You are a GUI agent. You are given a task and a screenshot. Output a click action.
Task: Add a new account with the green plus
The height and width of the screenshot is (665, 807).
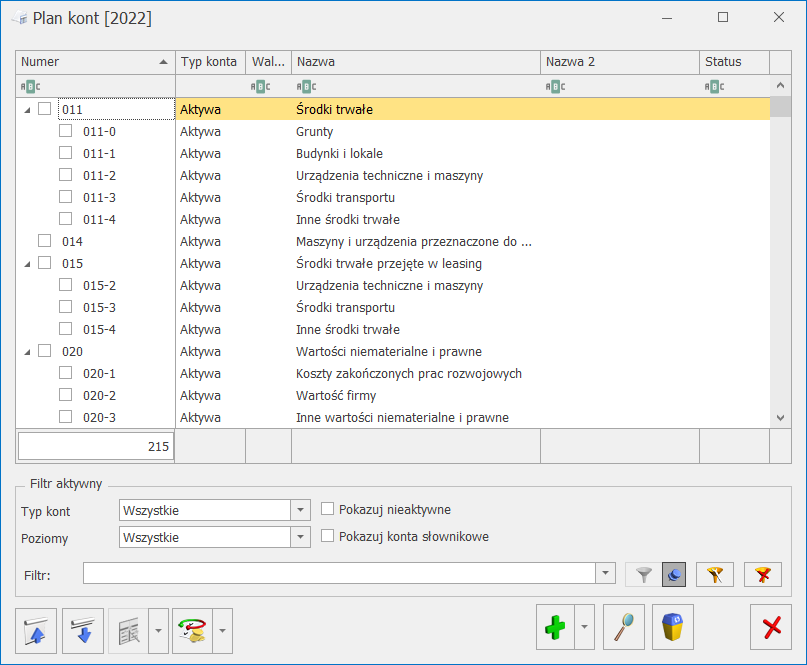[x=555, y=627]
